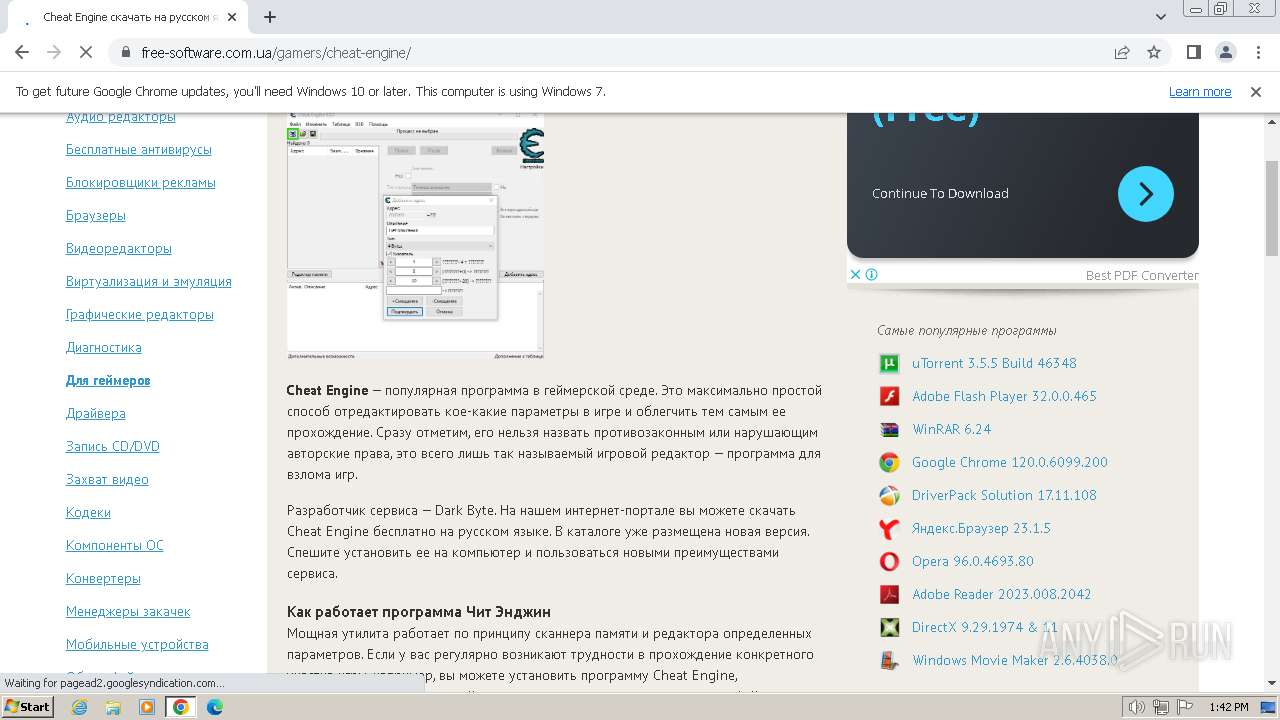Image resolution: width=1280 pixels, height=720 pixels.
Task: Open the Браузеры category
Action: [95, 215]
